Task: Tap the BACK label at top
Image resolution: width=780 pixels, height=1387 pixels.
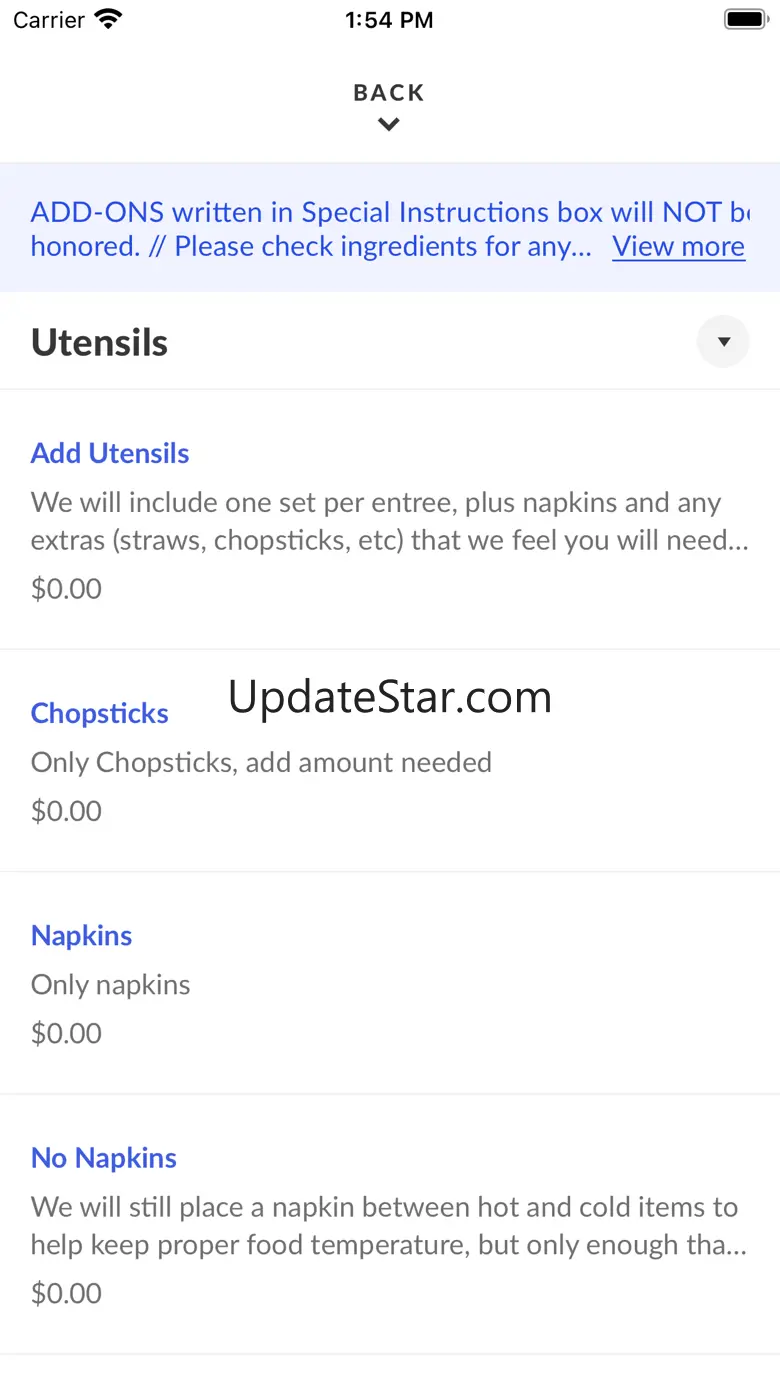Action: point(389,93)
